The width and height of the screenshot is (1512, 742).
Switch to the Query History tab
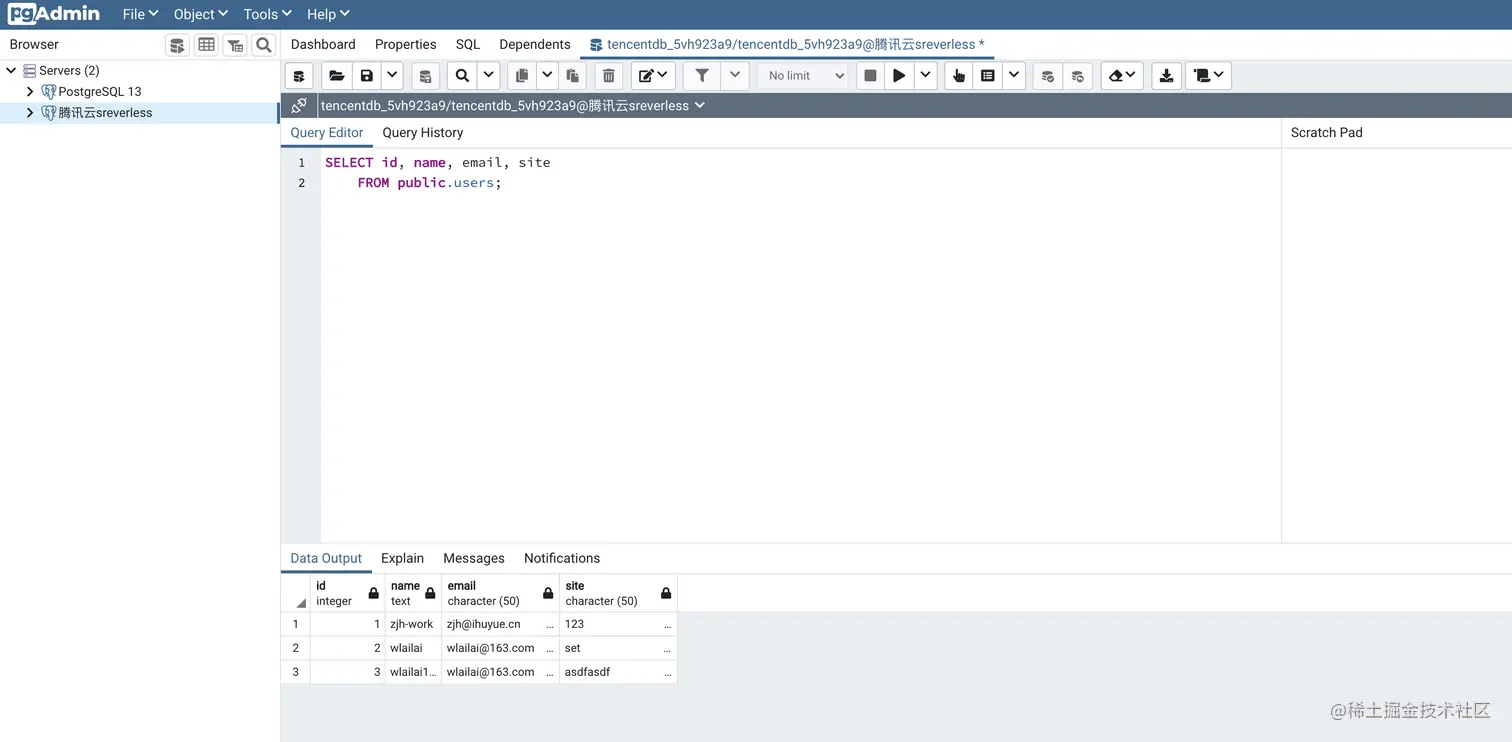point(423,133)
